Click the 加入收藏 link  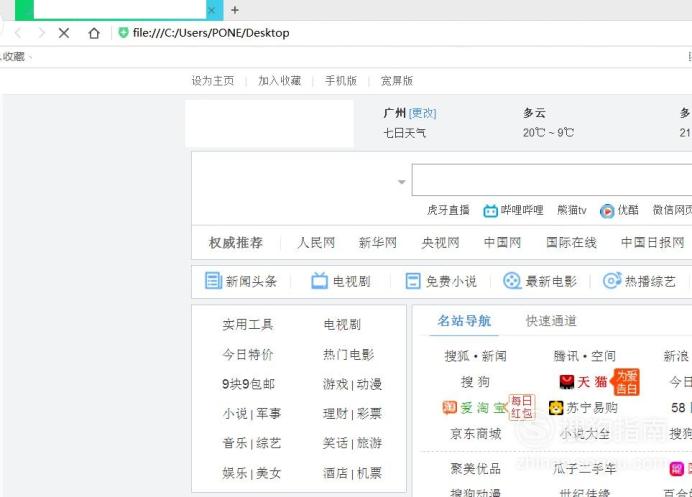coord(279,81)
